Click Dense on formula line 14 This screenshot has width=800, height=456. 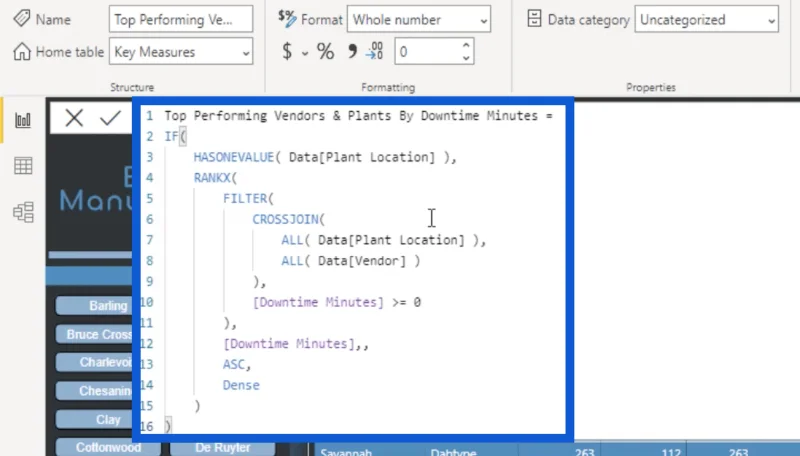click(241, 385)
